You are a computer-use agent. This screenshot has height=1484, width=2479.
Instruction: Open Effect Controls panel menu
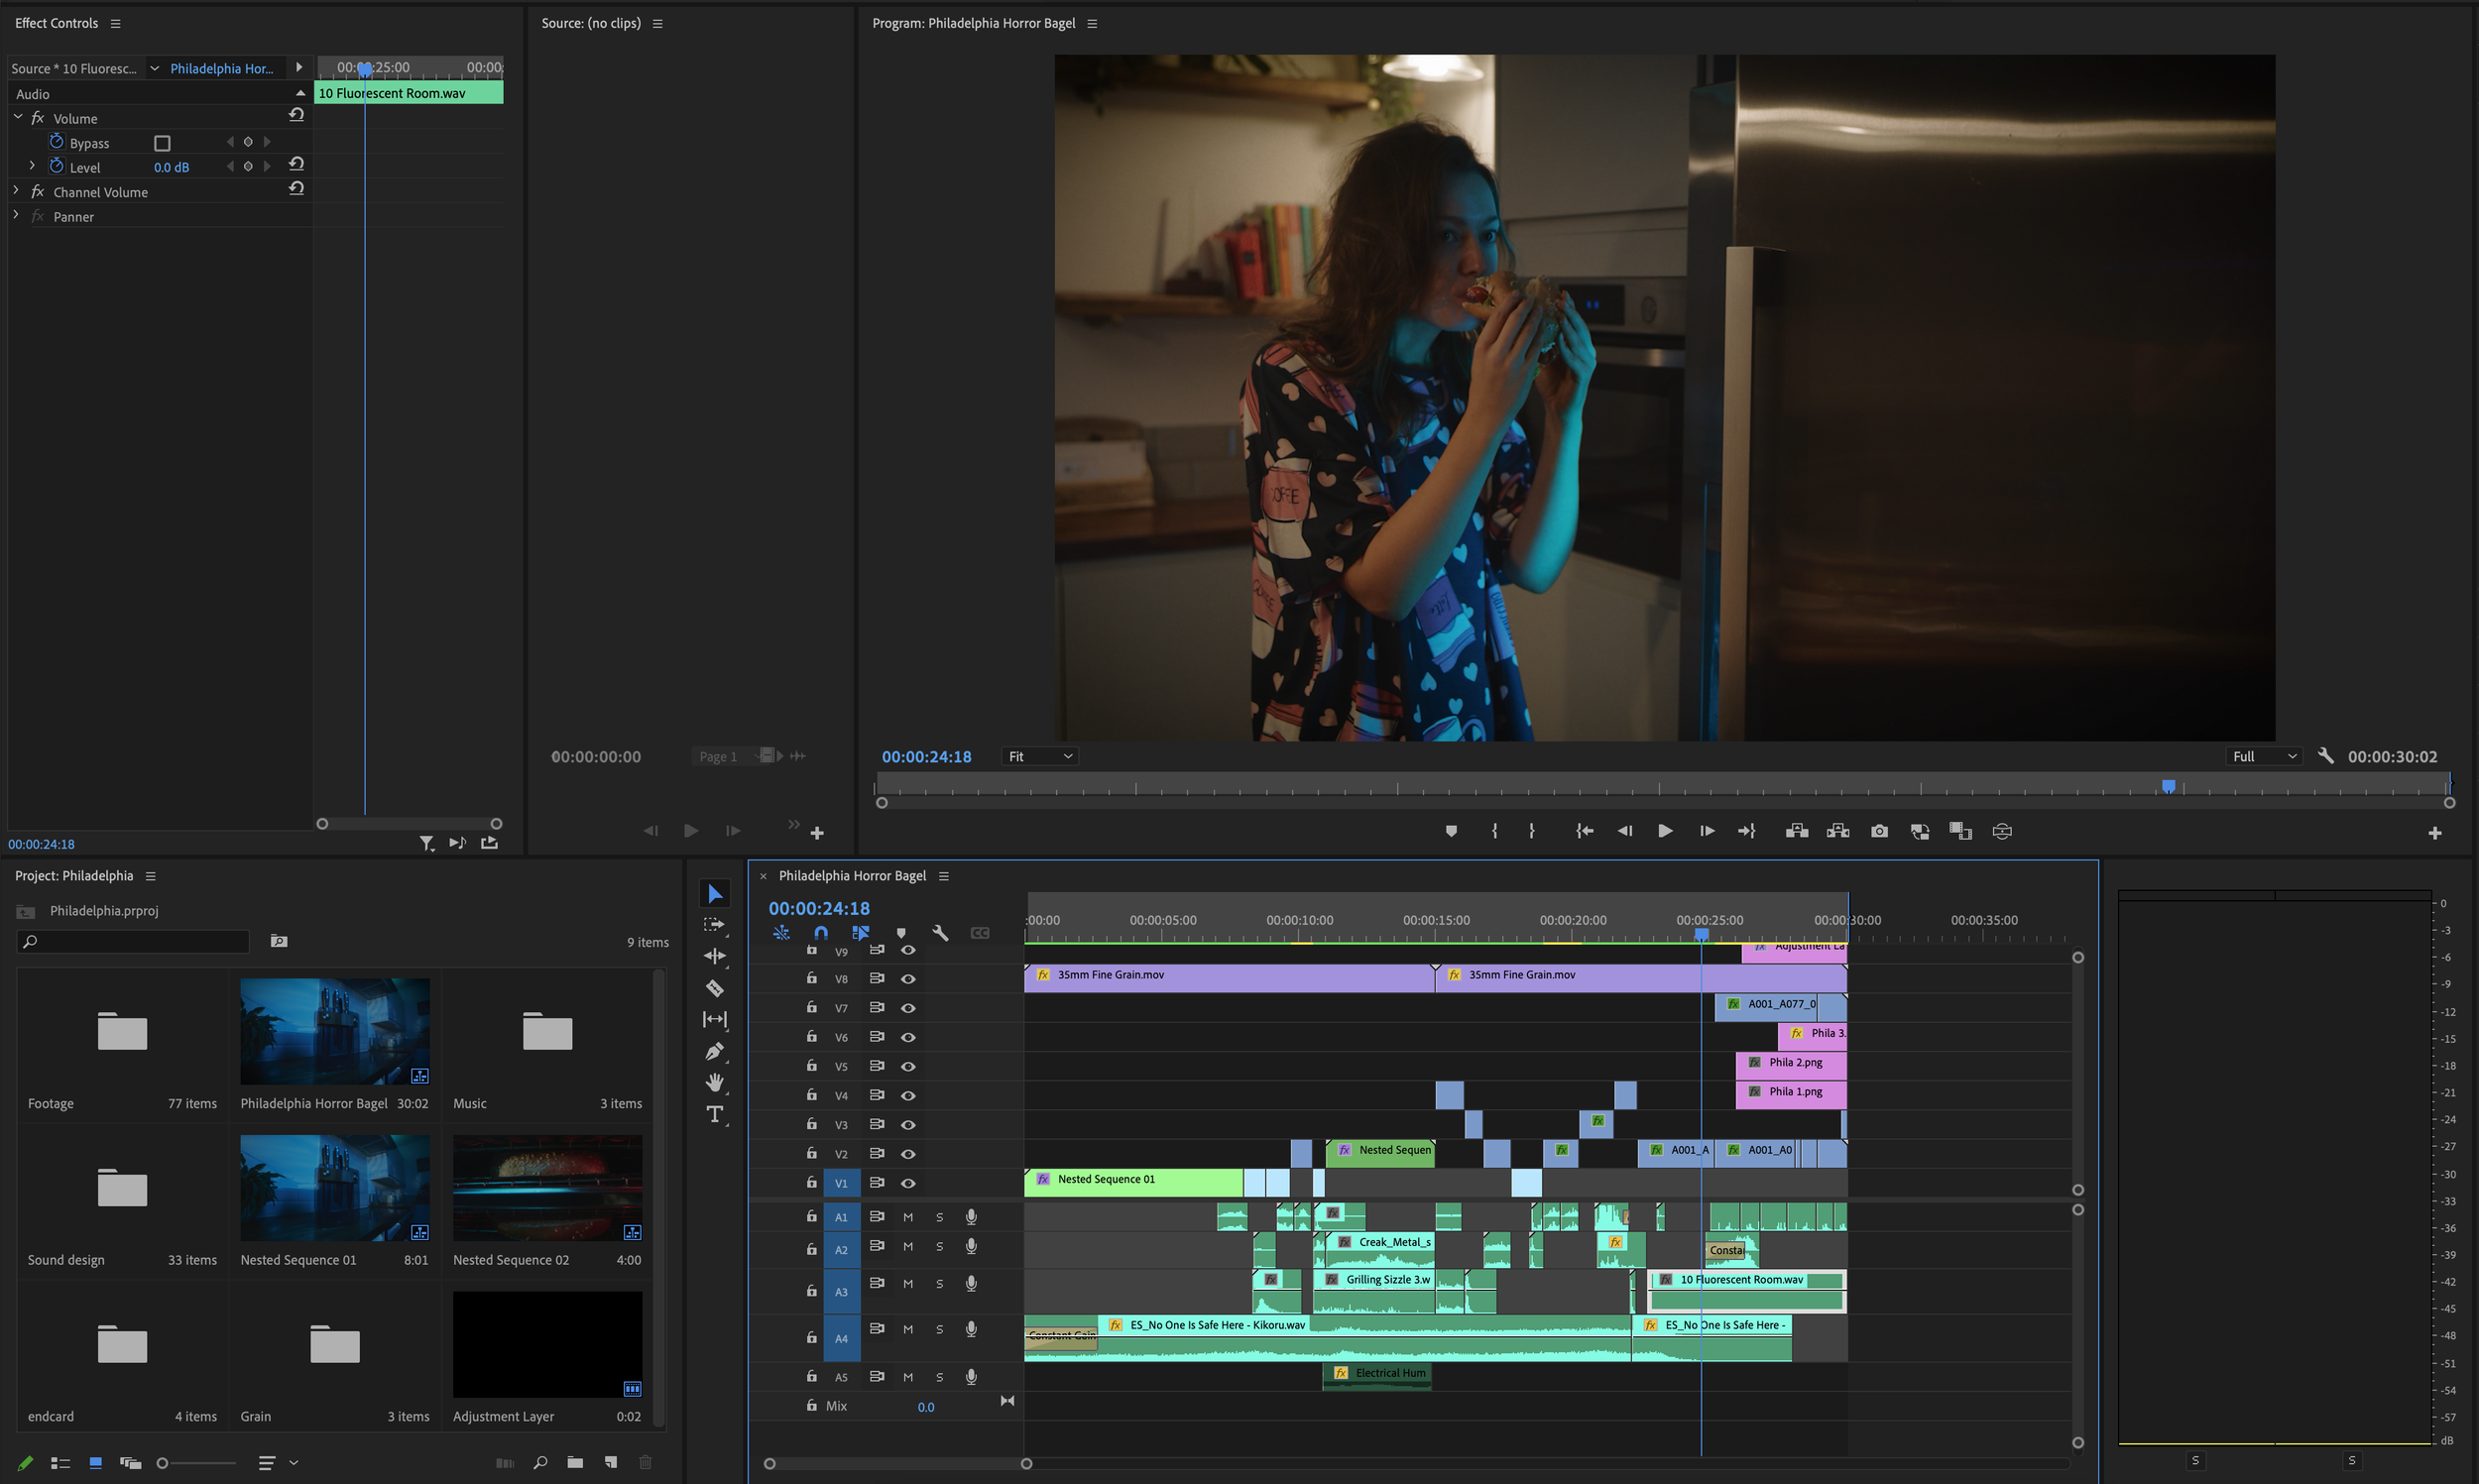[115, 23]
